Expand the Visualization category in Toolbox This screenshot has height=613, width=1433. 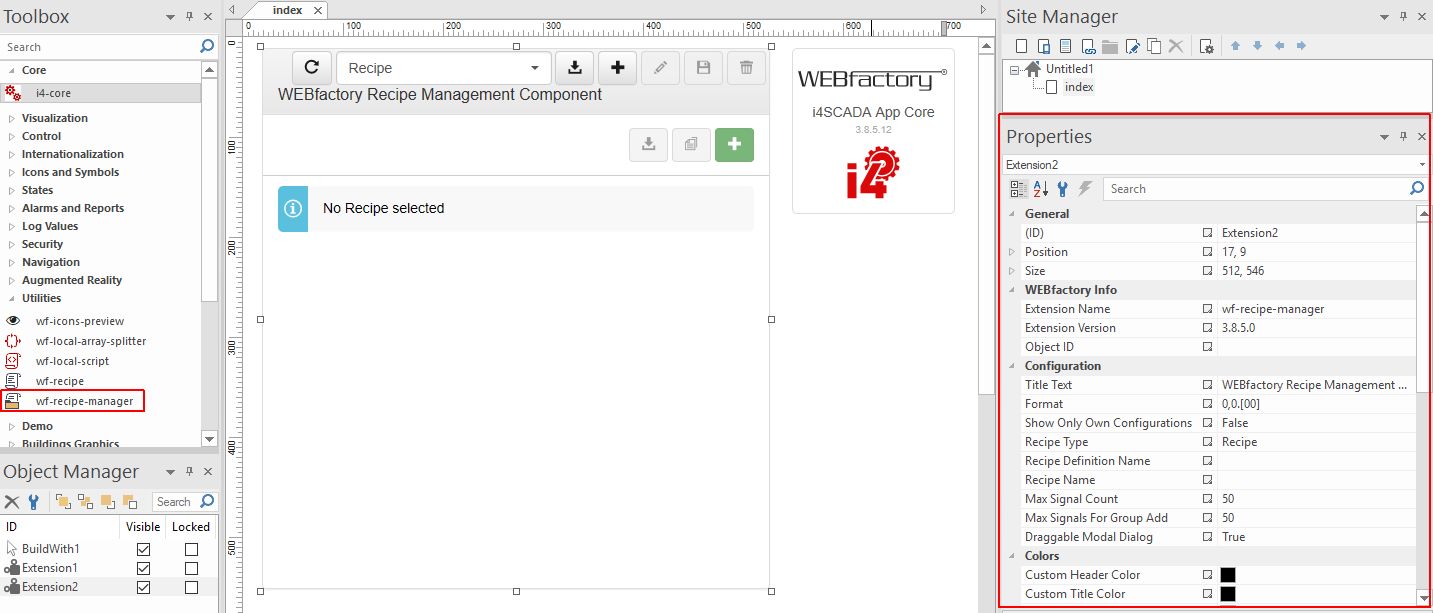pyautogui.click(x=12, y=118)
